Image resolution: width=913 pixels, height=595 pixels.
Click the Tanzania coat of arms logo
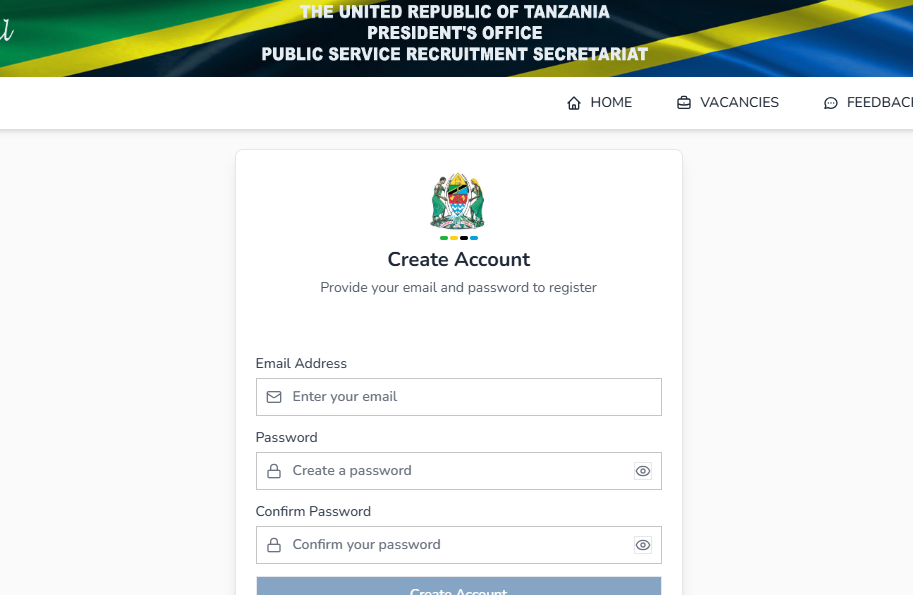coord(458,201)
